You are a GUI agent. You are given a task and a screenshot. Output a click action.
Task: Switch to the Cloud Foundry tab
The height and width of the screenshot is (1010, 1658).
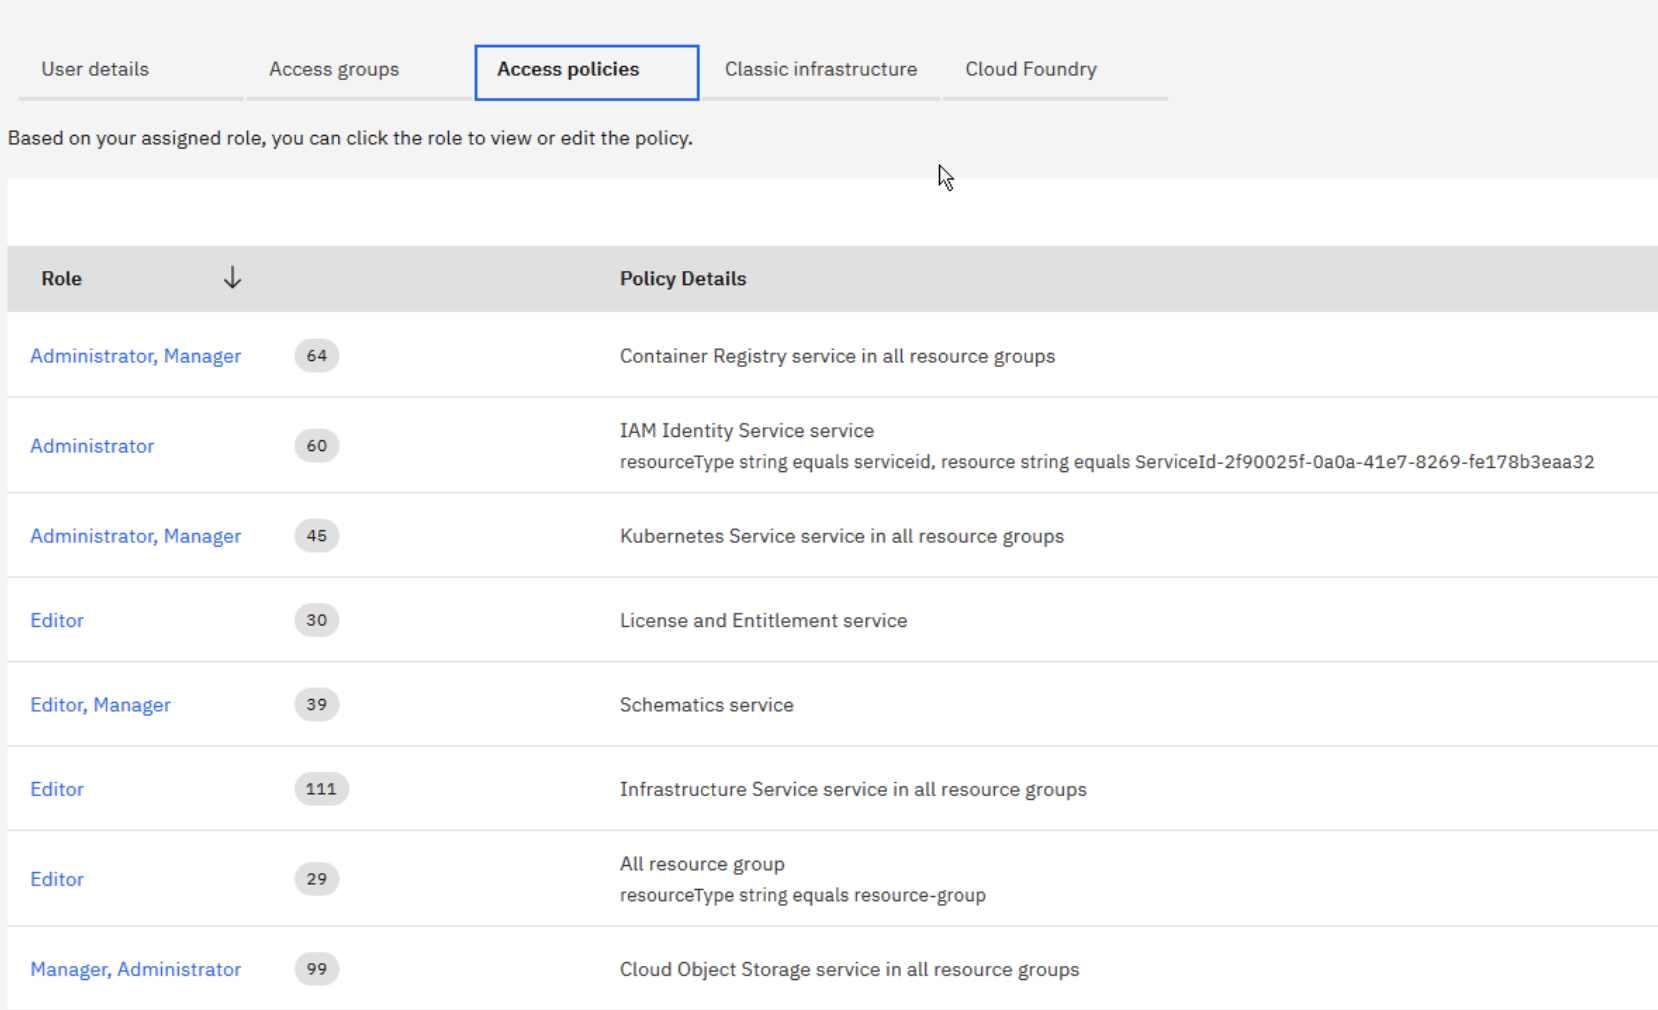tap(1030, 69)
